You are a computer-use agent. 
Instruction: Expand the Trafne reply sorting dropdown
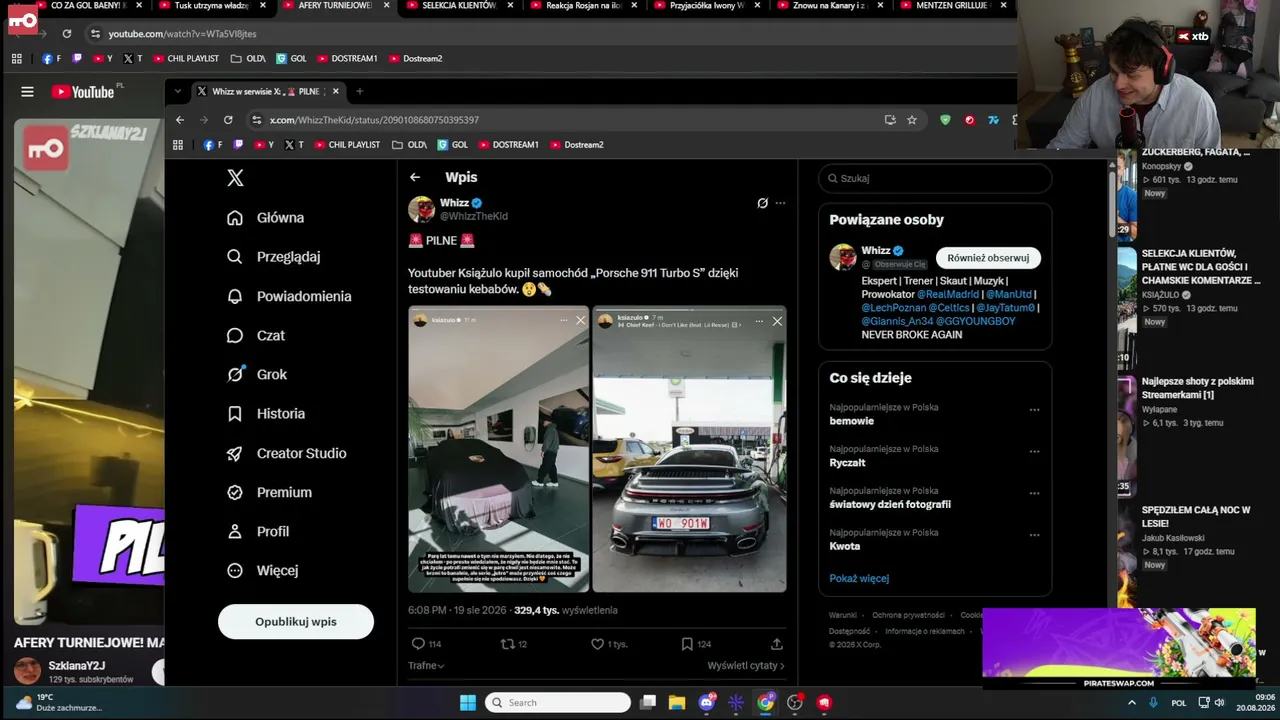(426, 666)
